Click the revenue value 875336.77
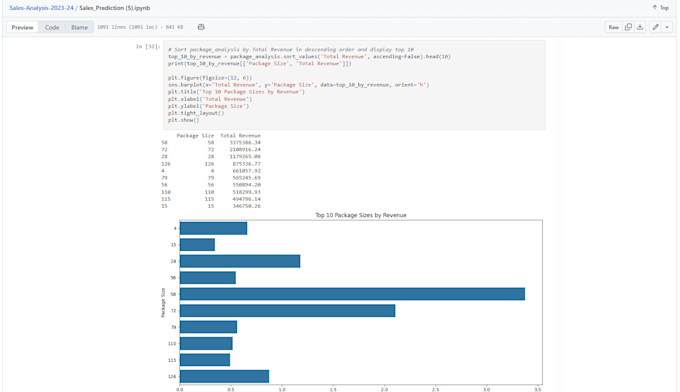This screenshot has height=392, width=680. (247, 164)
